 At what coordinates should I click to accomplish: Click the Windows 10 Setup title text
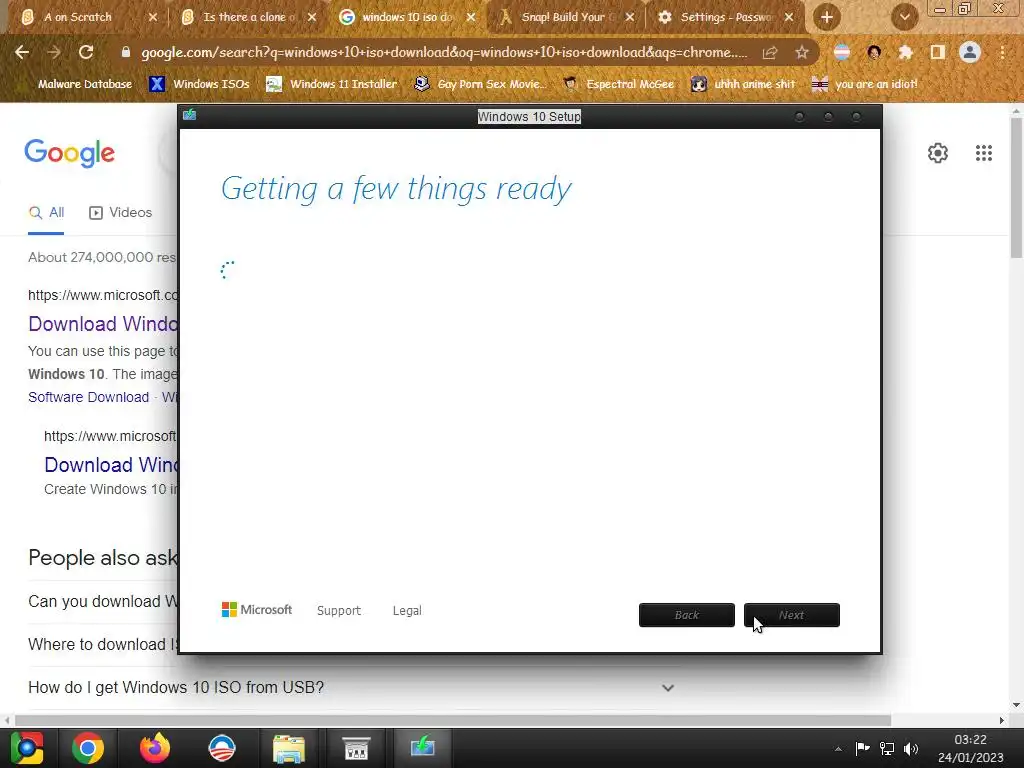[x=529, y=117]
